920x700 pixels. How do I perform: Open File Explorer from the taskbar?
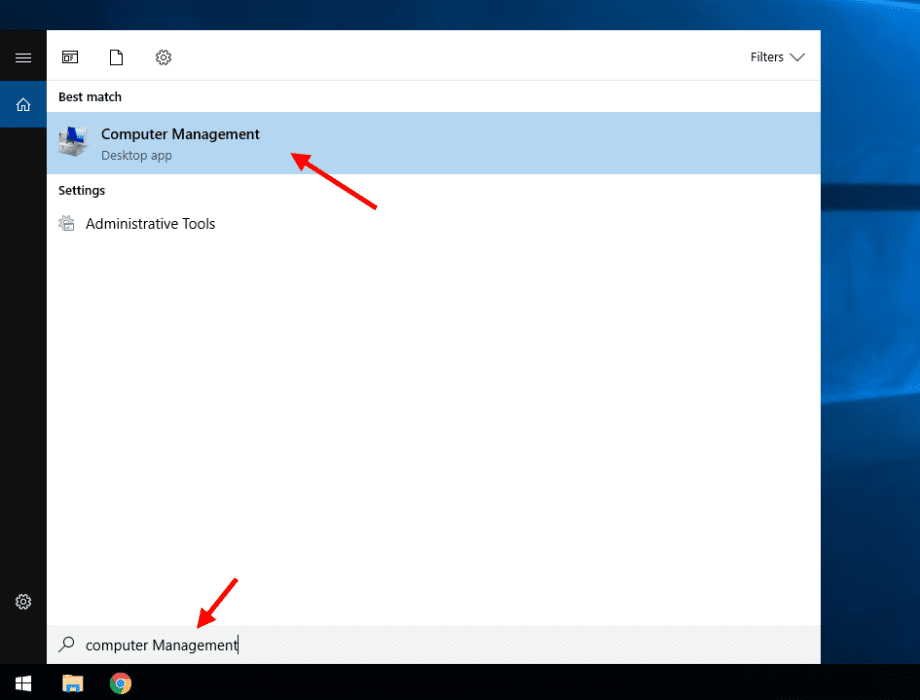[72, 683]
